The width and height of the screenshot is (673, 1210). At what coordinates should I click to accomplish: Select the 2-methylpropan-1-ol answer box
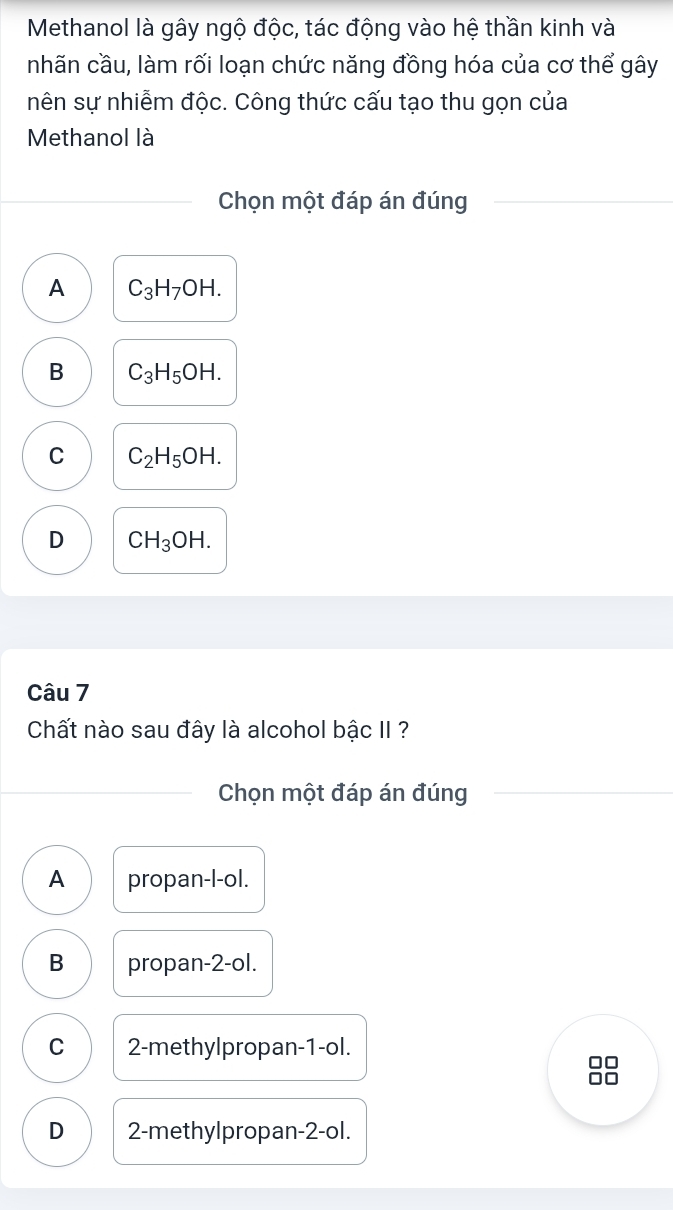(240, 1047)
